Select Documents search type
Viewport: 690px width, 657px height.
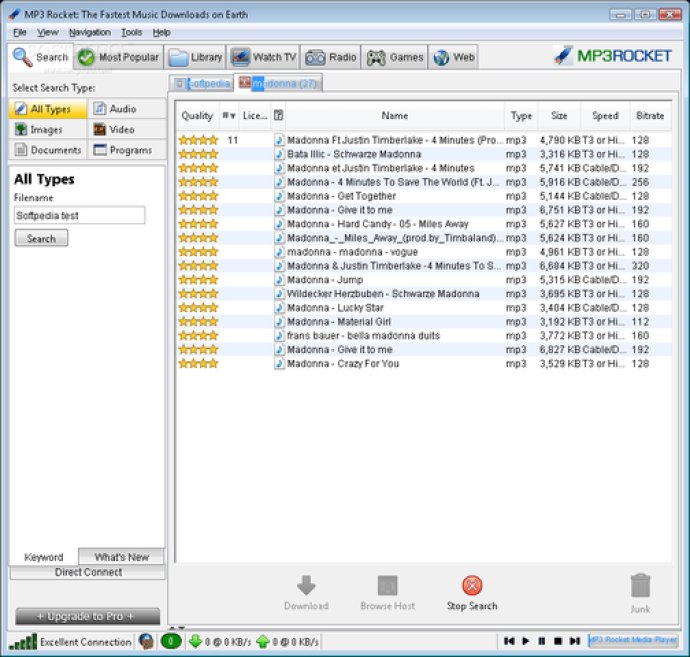pos(48,150)
